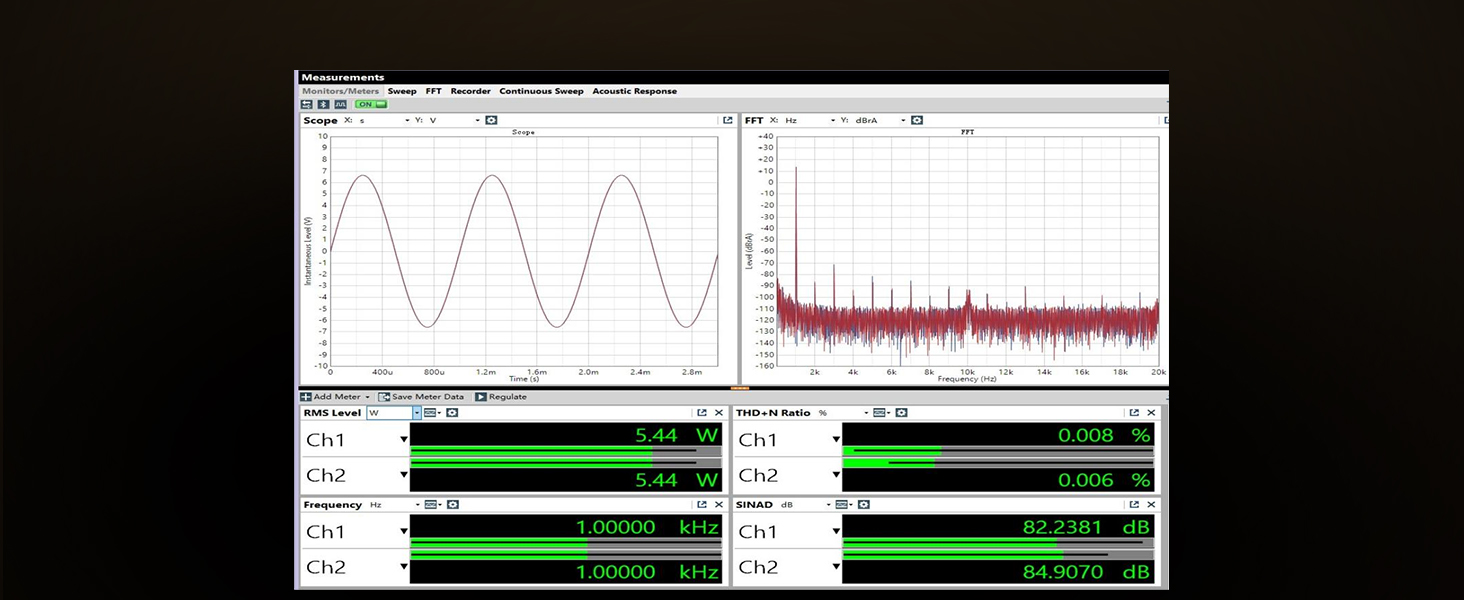This screenshot has height=600, width=1464.
Task: Expand the Ch1 selector in RMS Level meter
Action: 404,438
